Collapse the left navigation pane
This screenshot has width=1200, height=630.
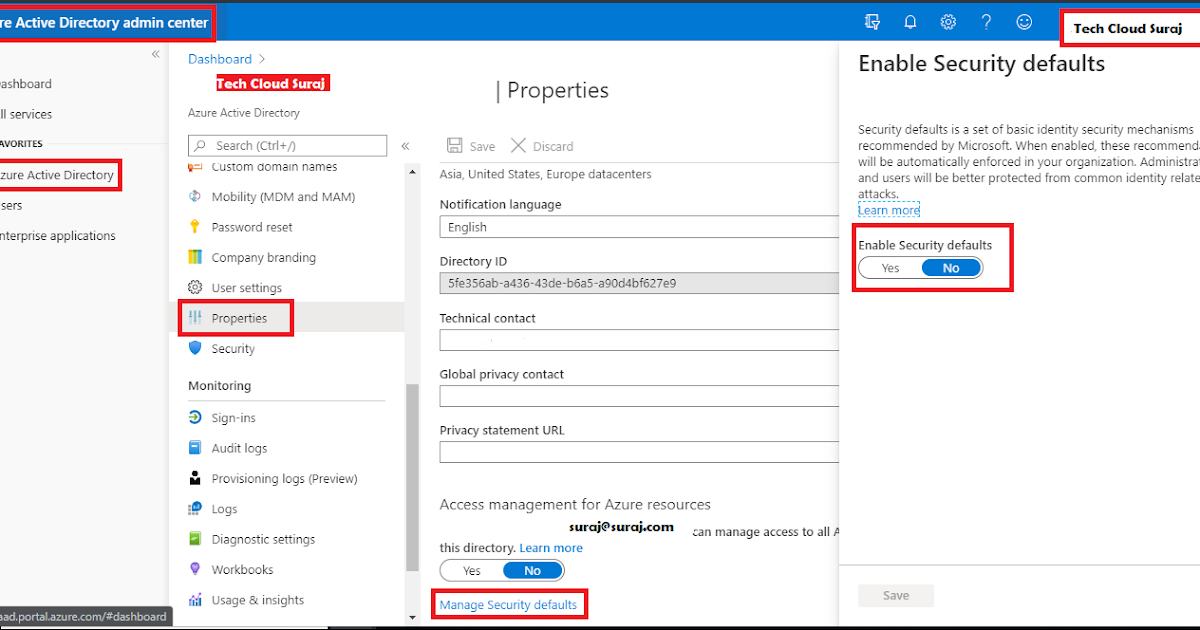[155, 54]
